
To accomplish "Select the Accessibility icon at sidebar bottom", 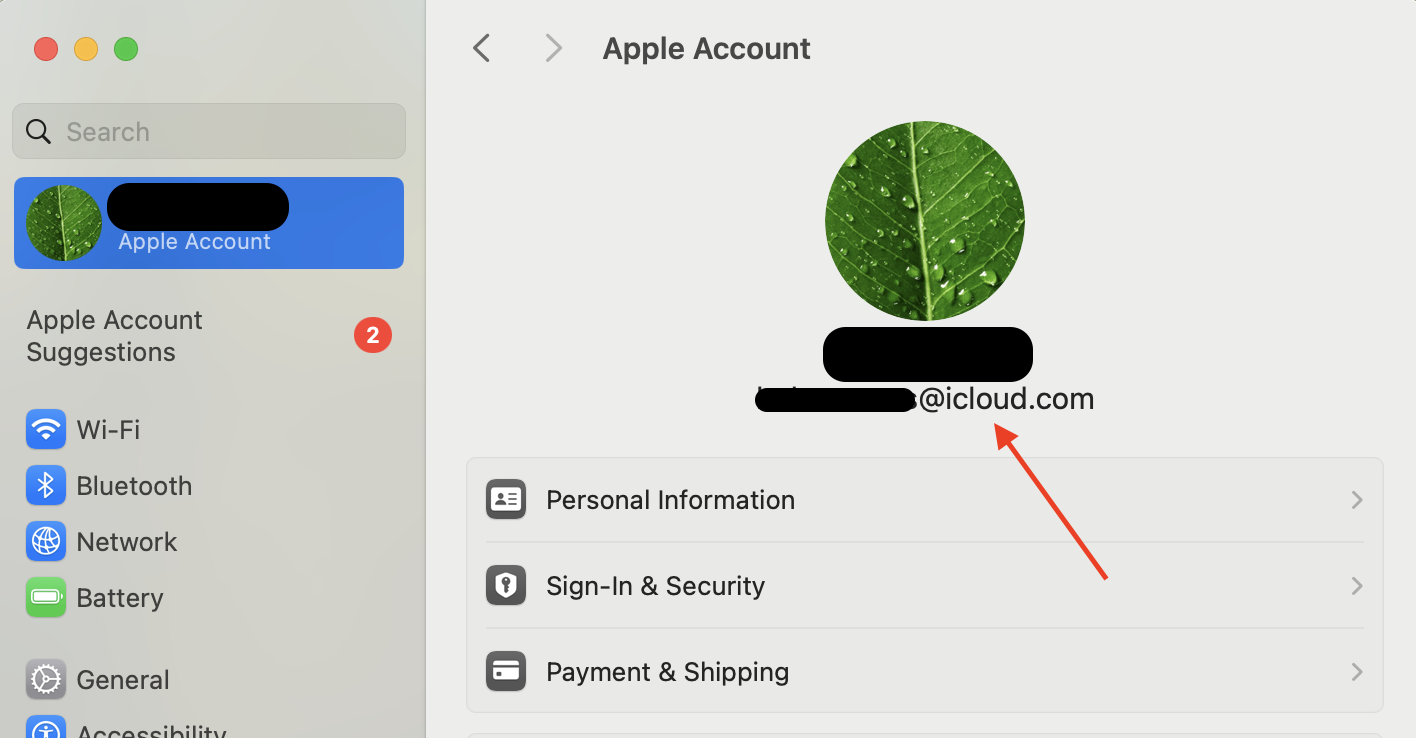I will point(46,728).
